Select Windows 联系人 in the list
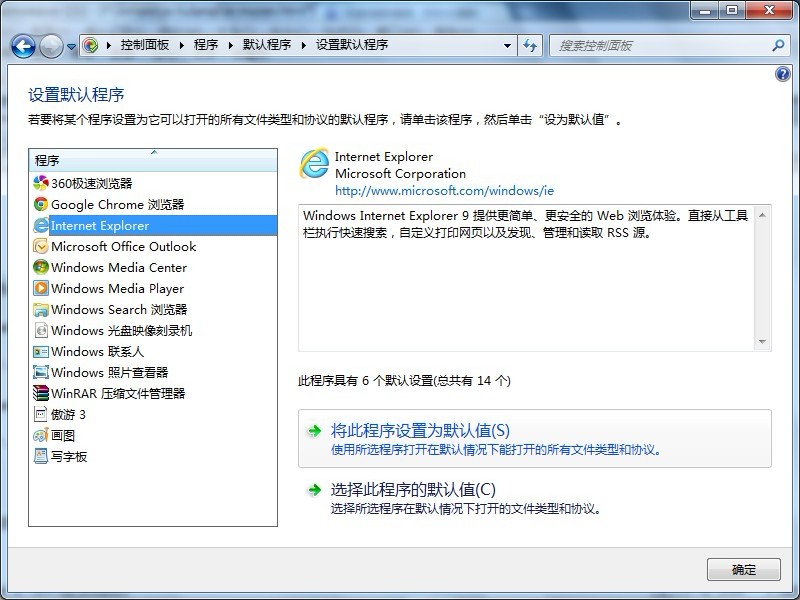 click(97, 352)
